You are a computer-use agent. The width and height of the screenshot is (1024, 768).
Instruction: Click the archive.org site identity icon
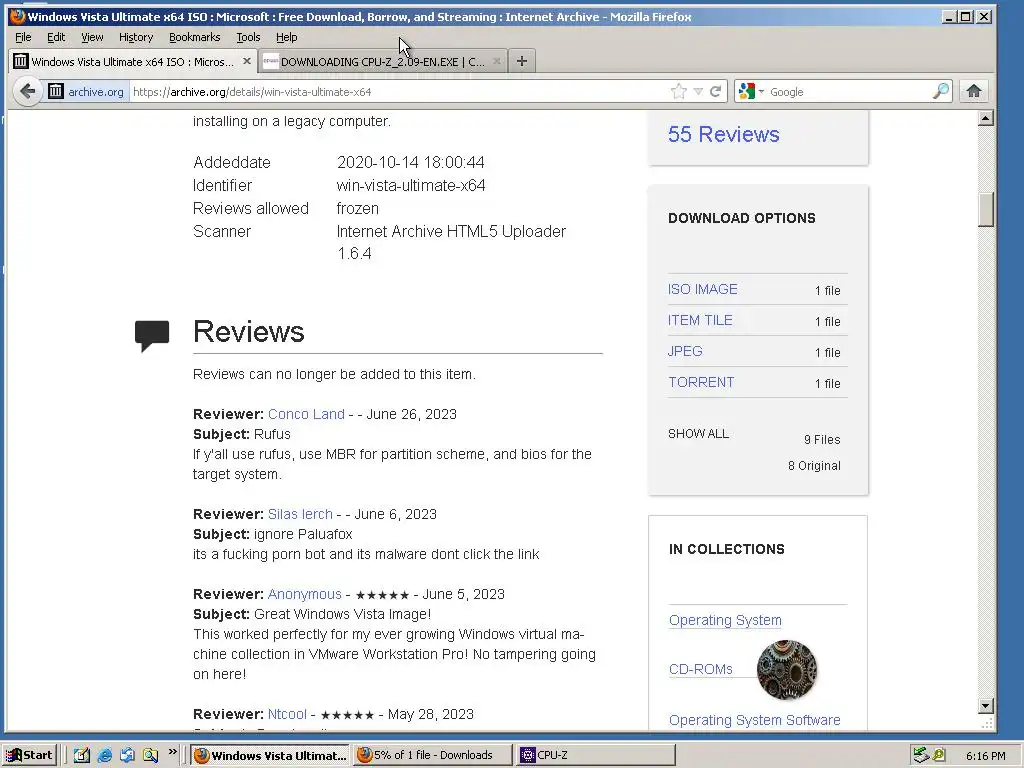coord(56,91)
